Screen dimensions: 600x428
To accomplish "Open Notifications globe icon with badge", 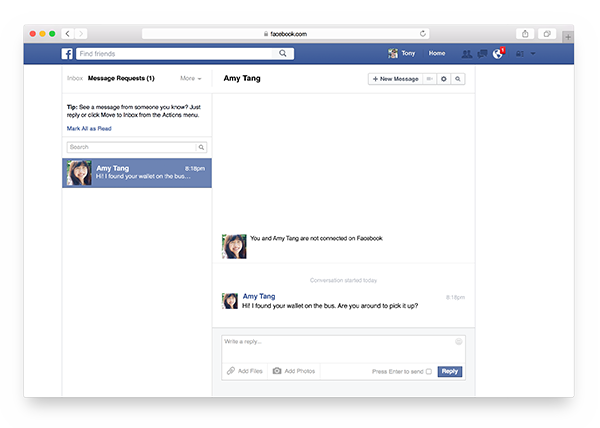I will [499, 54].
